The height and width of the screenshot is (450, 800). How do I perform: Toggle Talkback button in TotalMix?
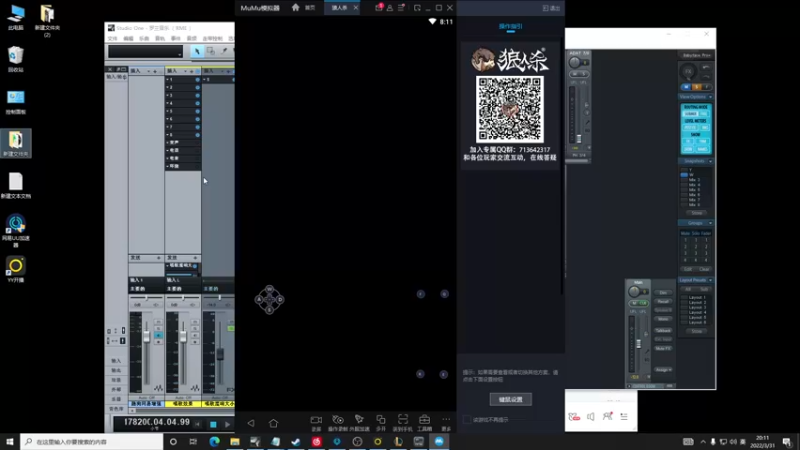[x=663, y=331]
